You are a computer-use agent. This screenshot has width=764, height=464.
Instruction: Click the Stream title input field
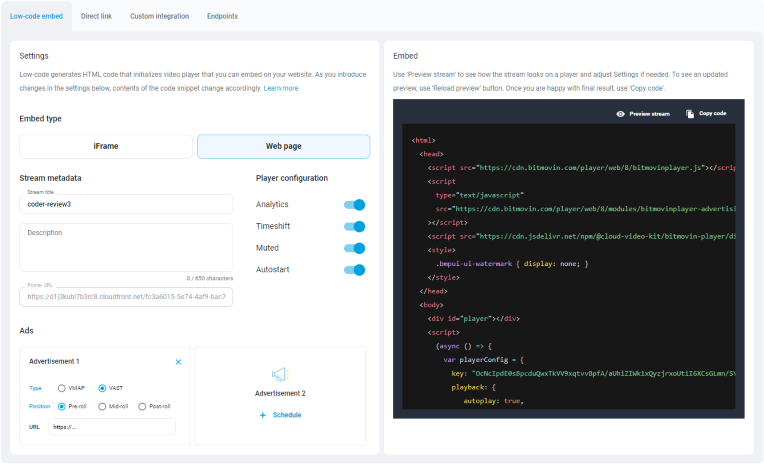pos(126,204)
